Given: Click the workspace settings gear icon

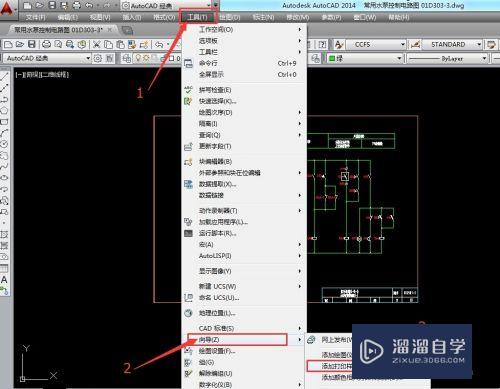Looking at the screenshot, I should point(98,59).
